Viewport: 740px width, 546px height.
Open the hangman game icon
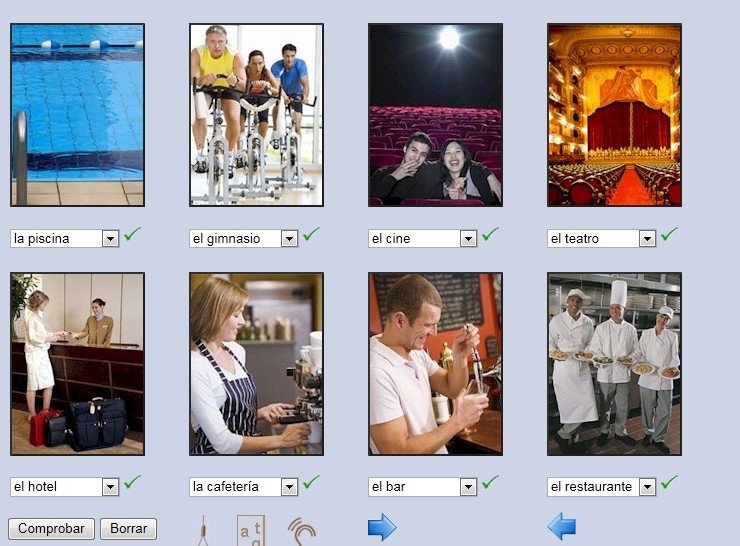pos(205,529)
